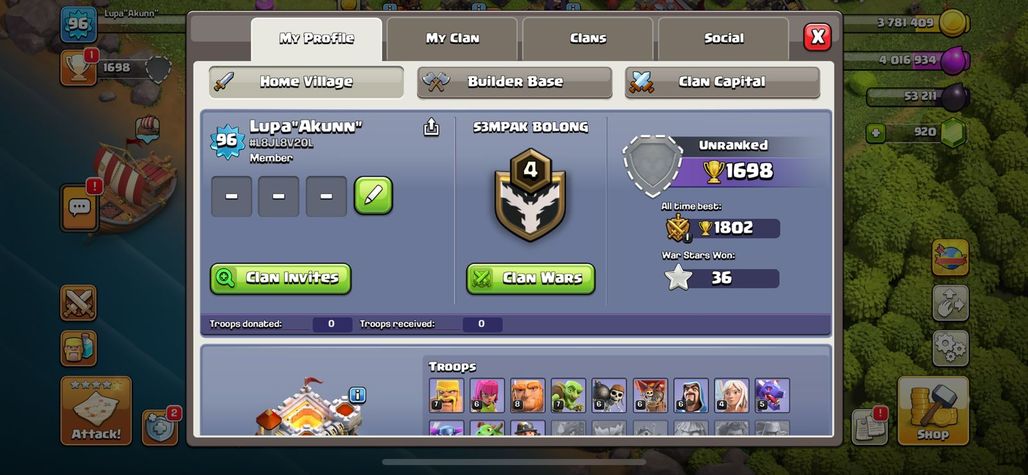
Task: Click the green plus to add gems
Action: [x=875, y=133]
